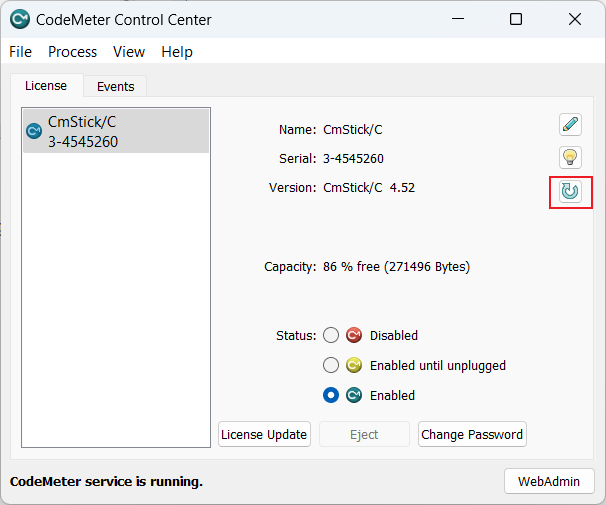
Task: Open the File menu
Action: (21, 52)
